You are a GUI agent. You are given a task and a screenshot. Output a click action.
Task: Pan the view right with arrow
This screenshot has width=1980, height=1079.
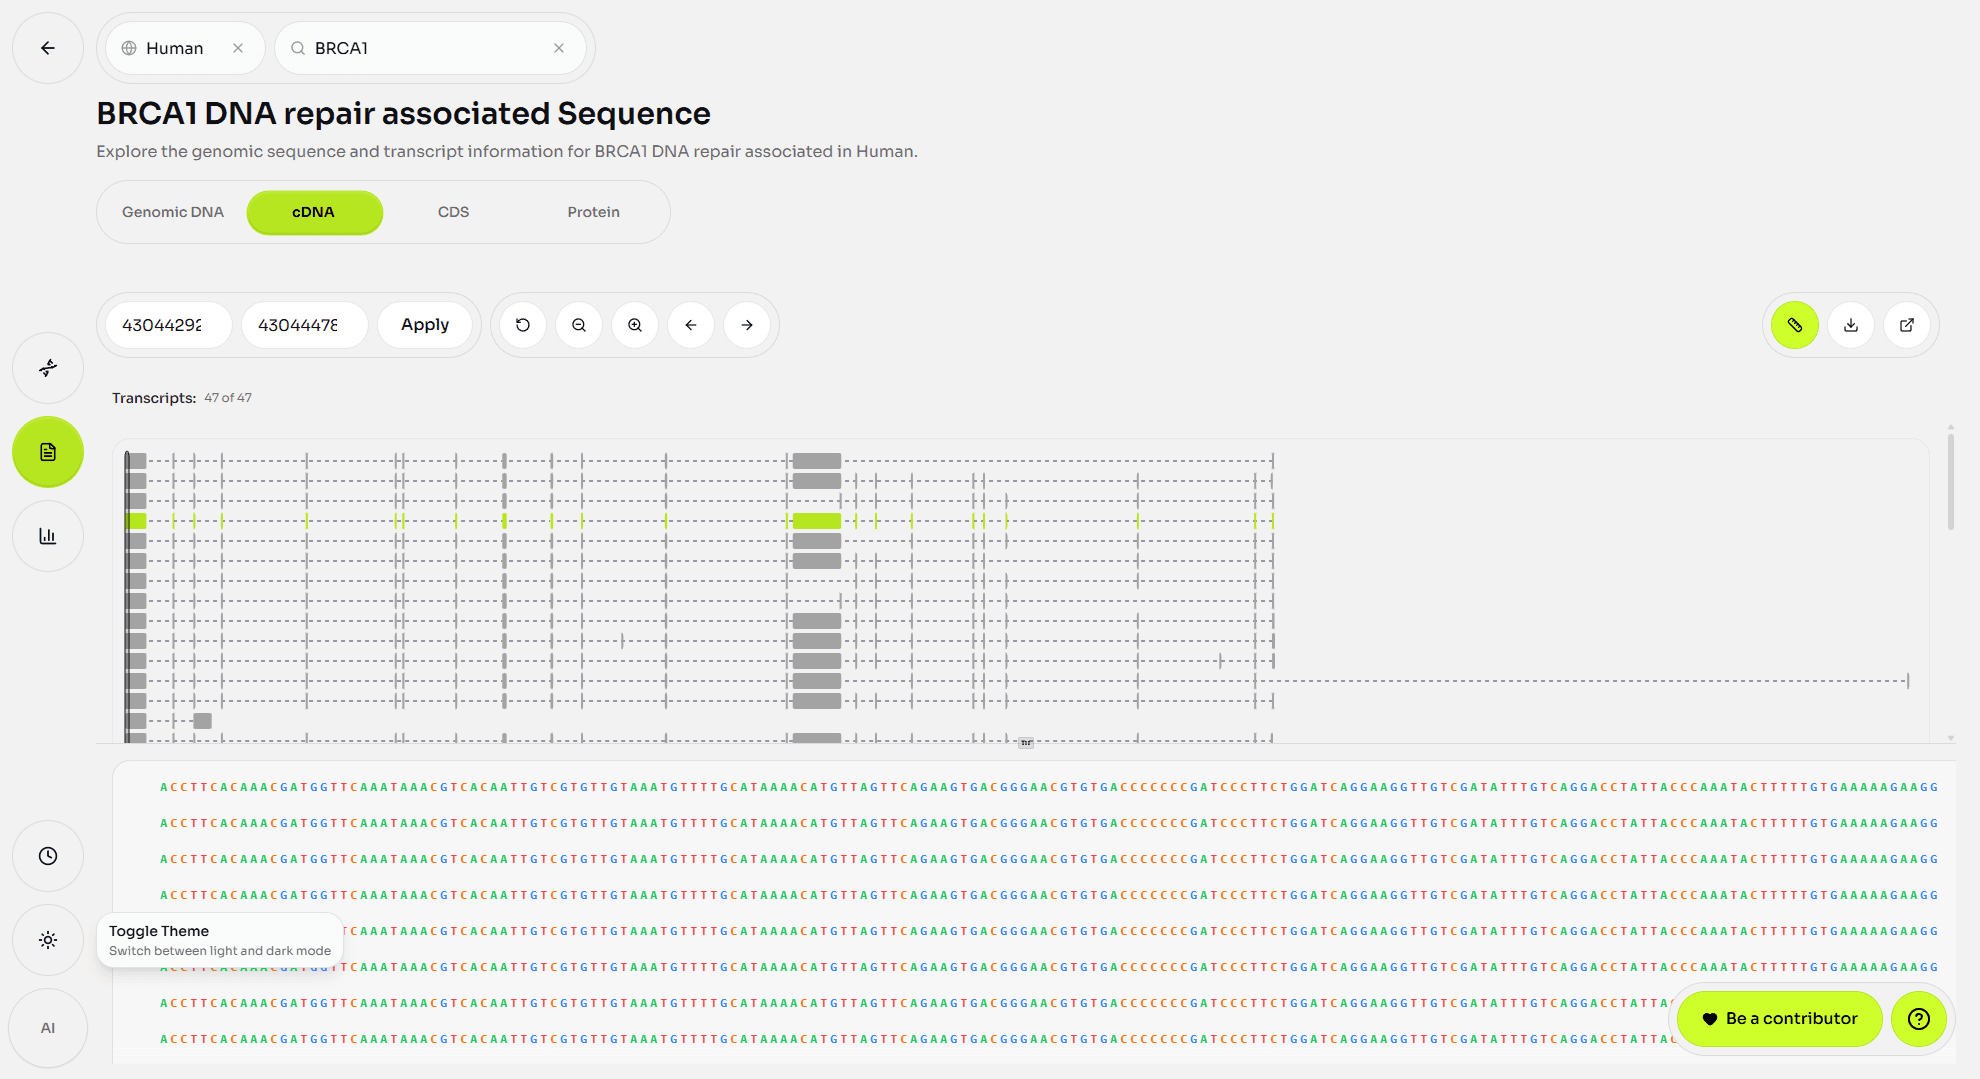coord(747,325)
